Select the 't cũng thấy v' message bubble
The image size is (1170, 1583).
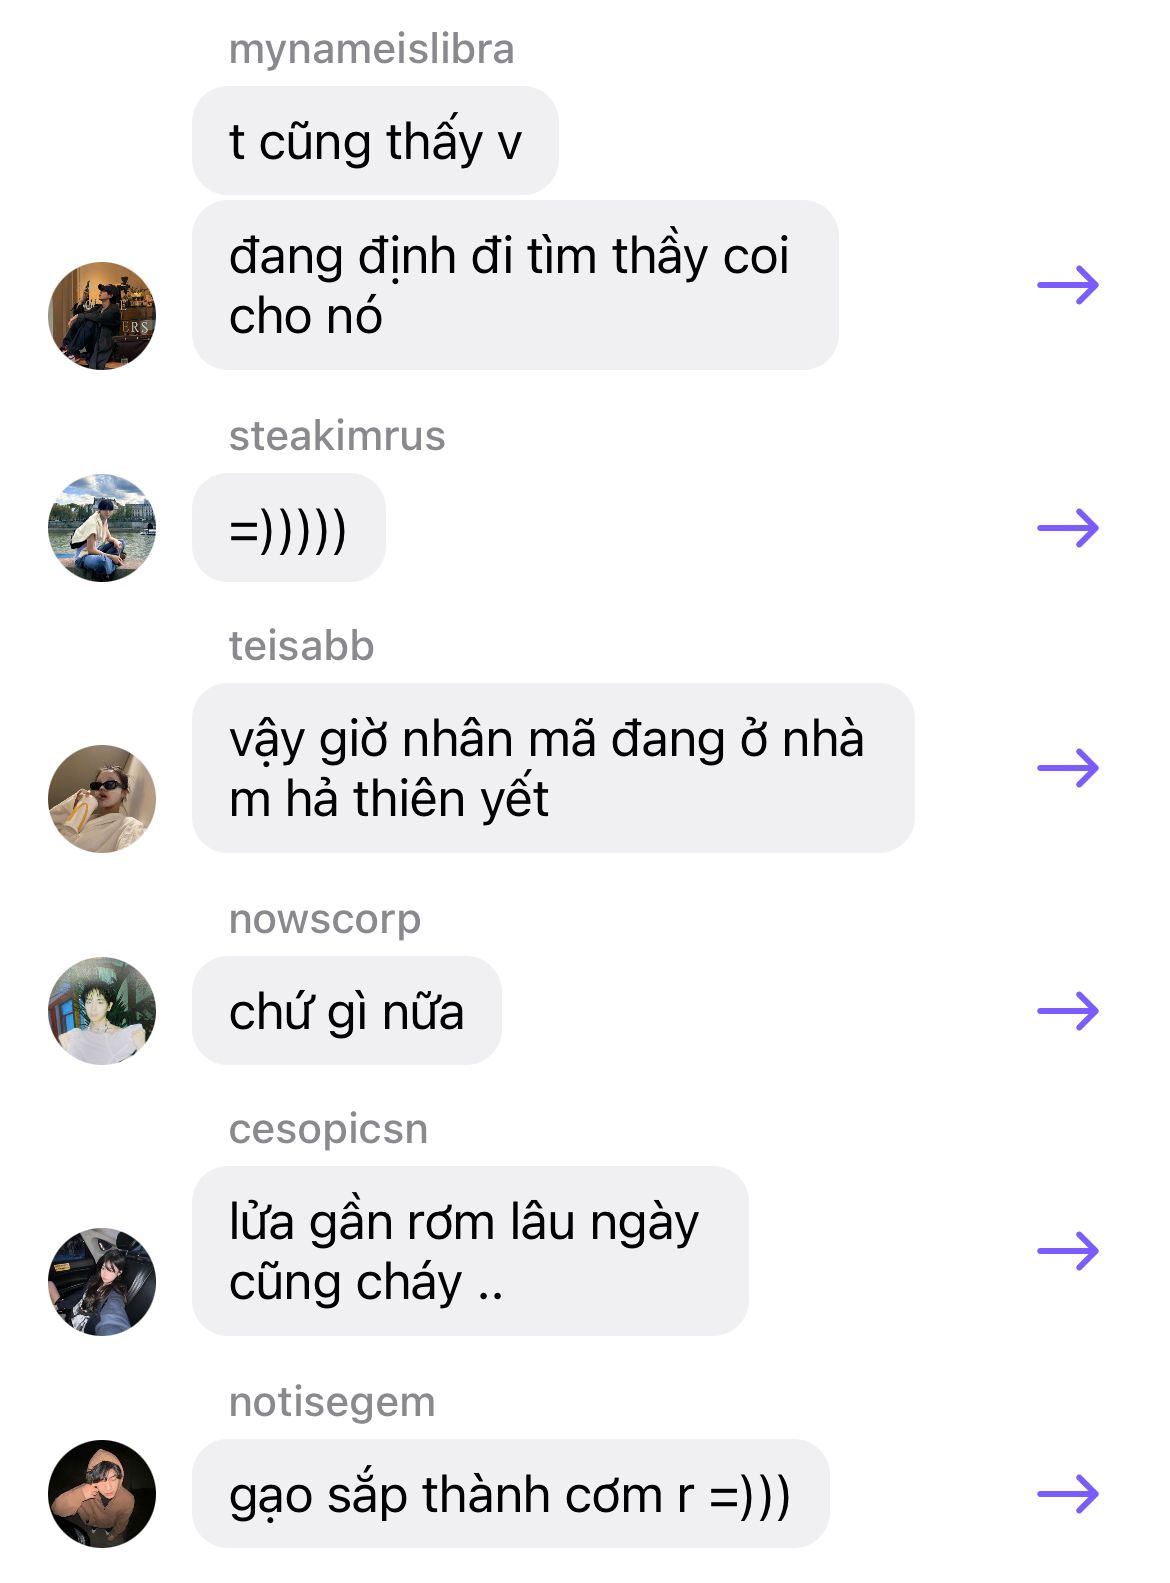375,141
